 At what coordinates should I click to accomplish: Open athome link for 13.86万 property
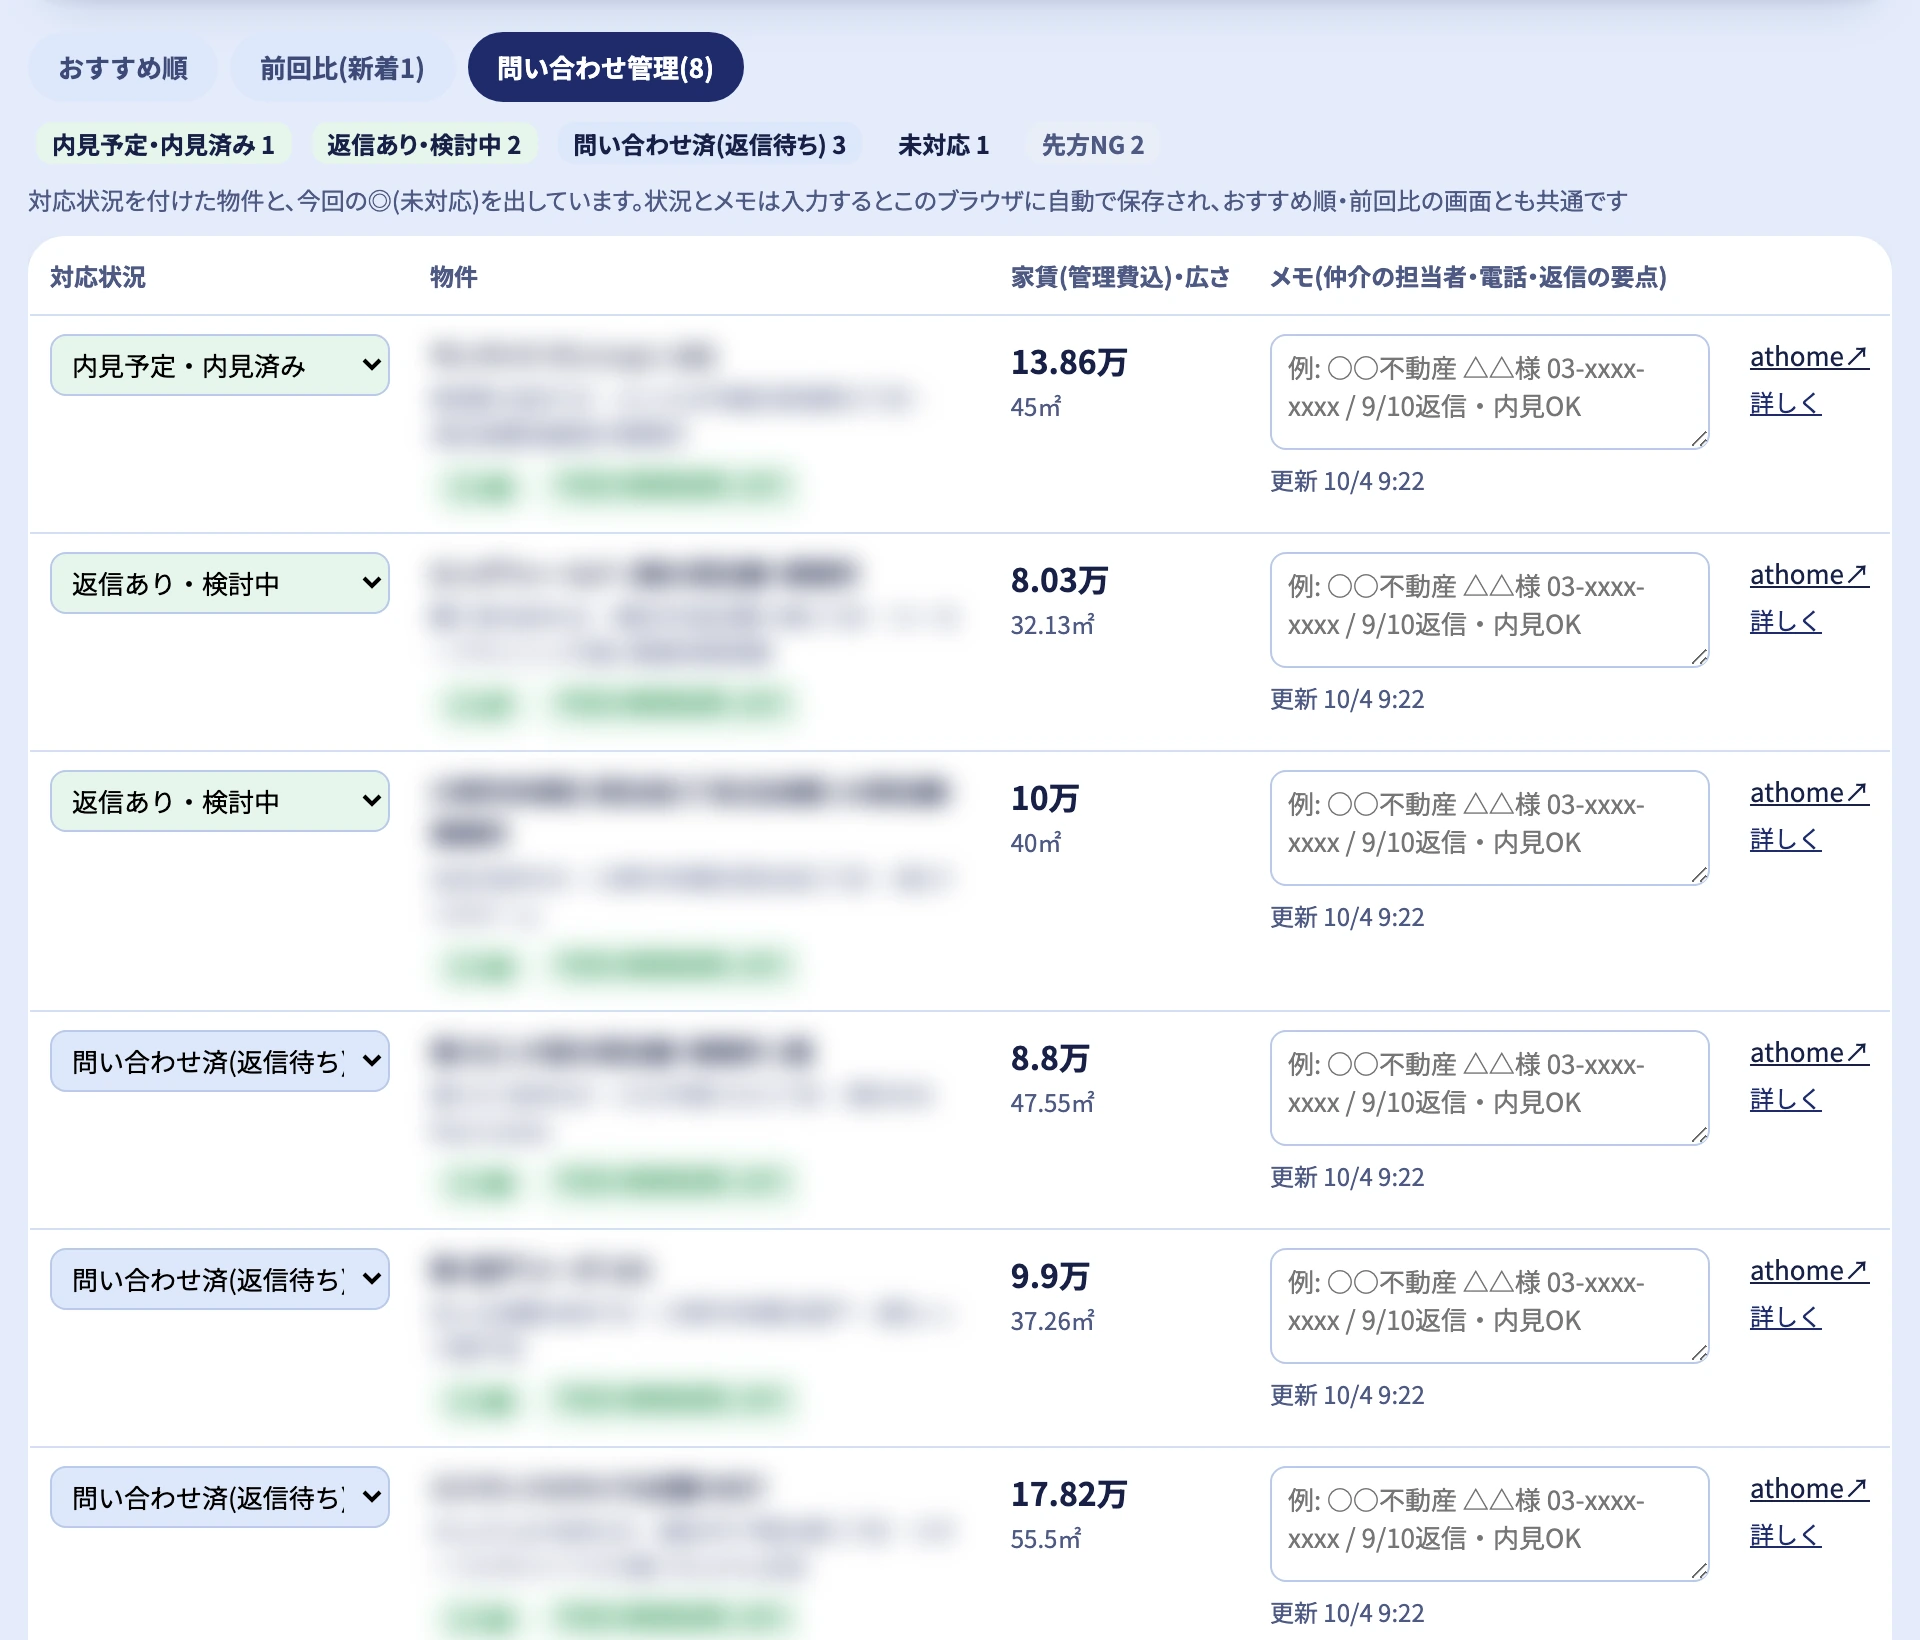pos(1809,357)
